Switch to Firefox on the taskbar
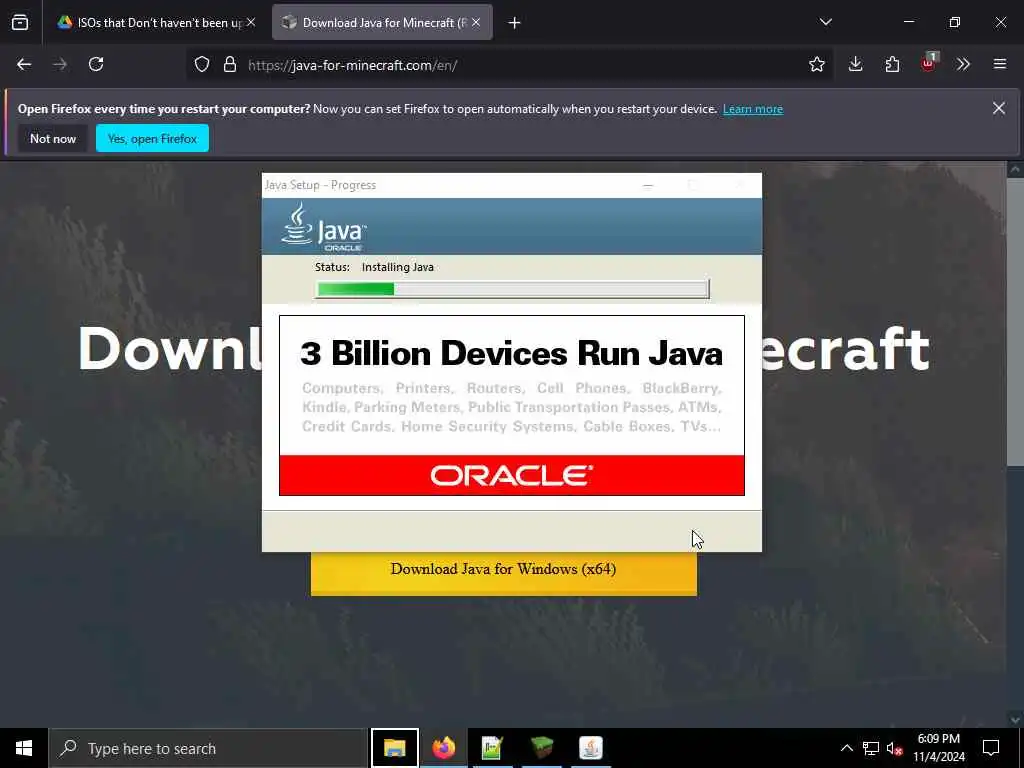The height and width of the screenshot is (768, 1024). pos(443,748)
